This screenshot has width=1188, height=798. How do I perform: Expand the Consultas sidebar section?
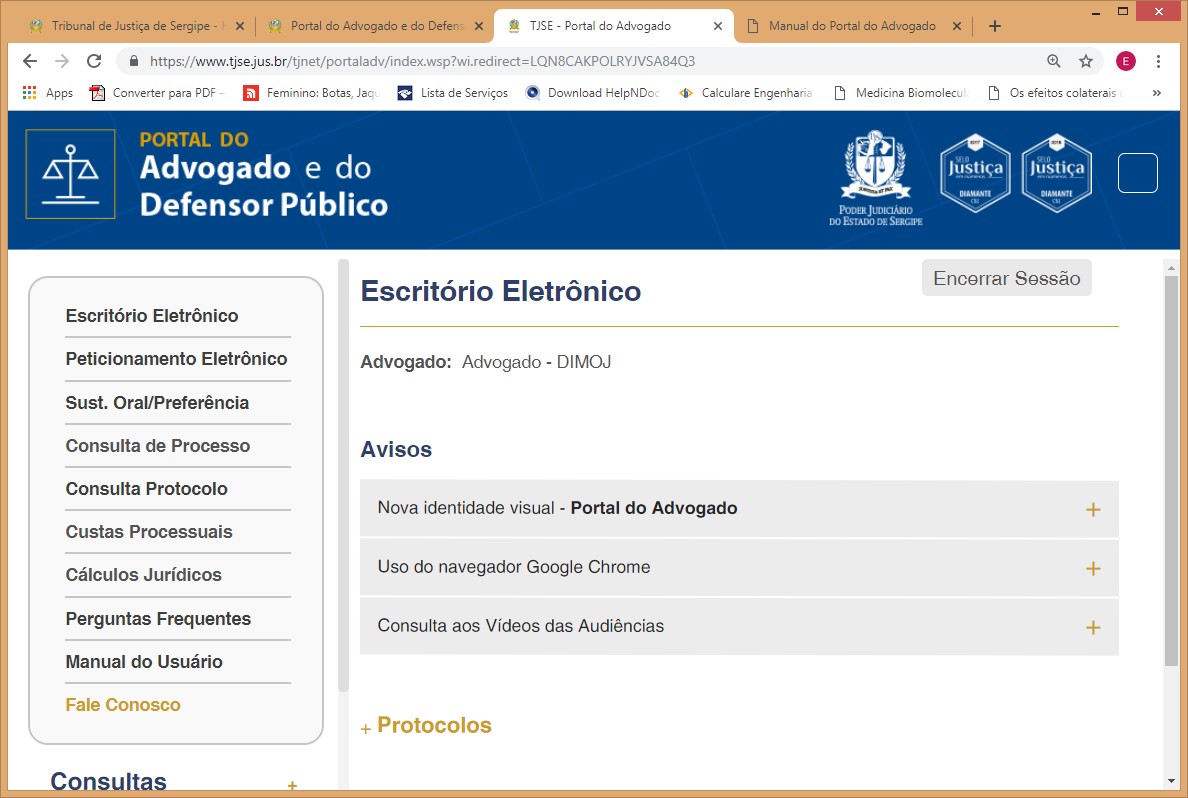point(292,786)
